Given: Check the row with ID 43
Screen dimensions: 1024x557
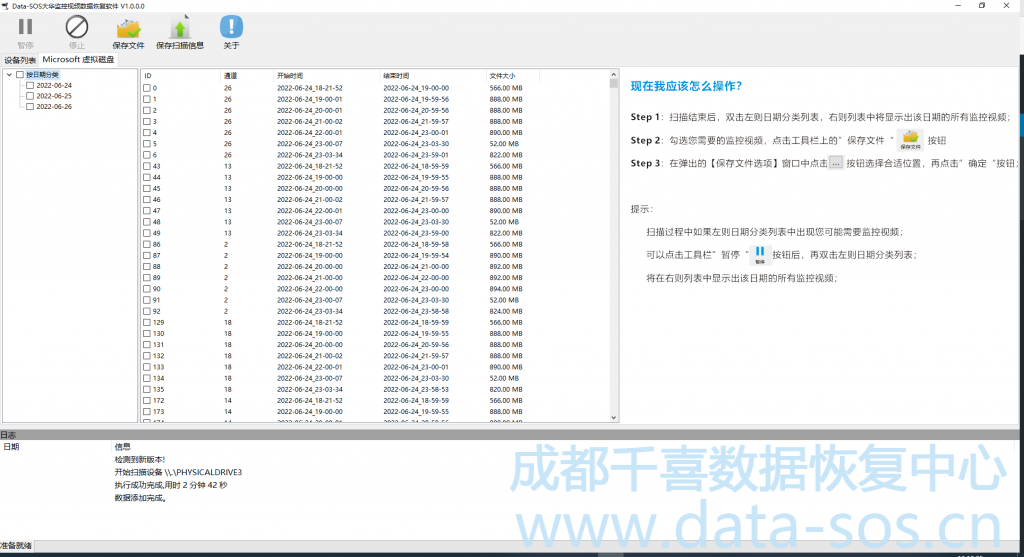Looking at the screenshot, I should [147, 167].
